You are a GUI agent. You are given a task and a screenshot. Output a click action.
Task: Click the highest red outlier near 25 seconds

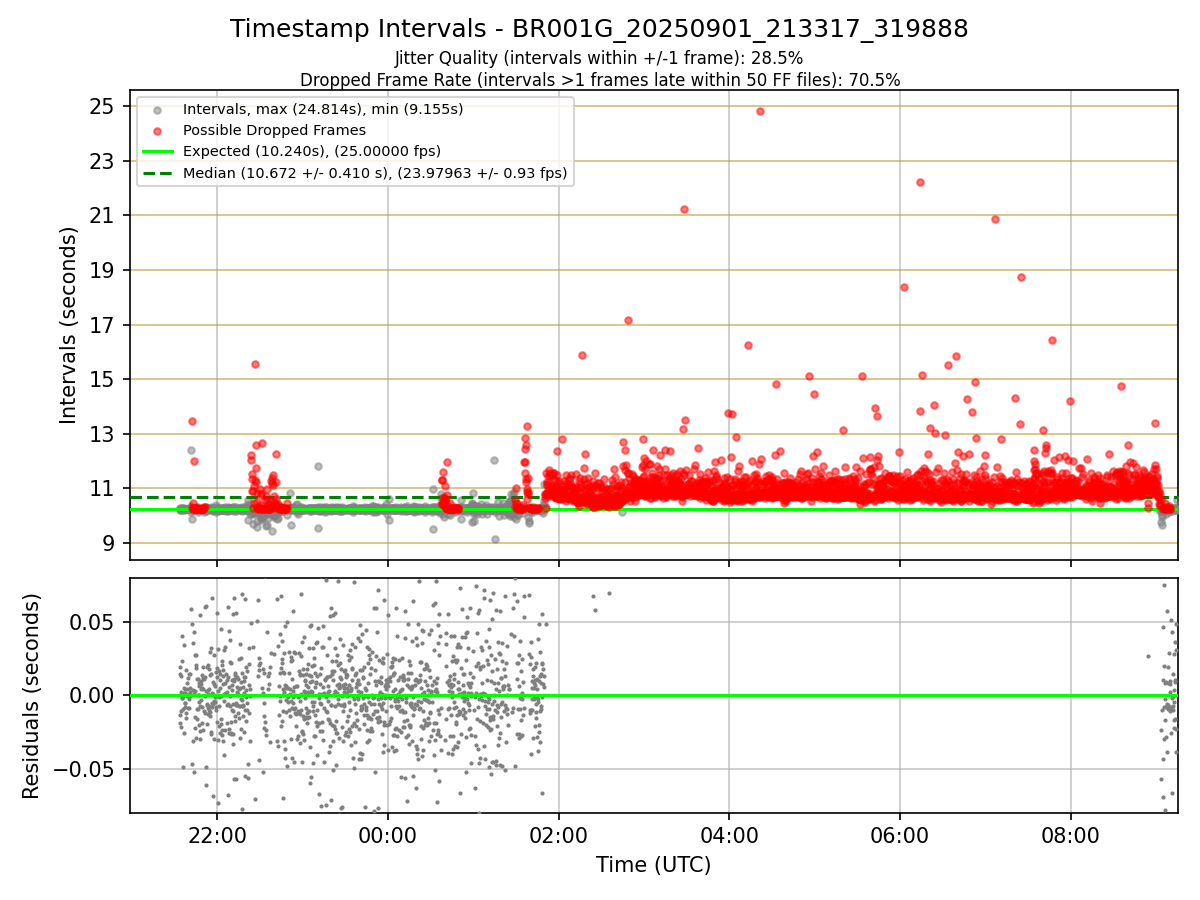point(760,111)
